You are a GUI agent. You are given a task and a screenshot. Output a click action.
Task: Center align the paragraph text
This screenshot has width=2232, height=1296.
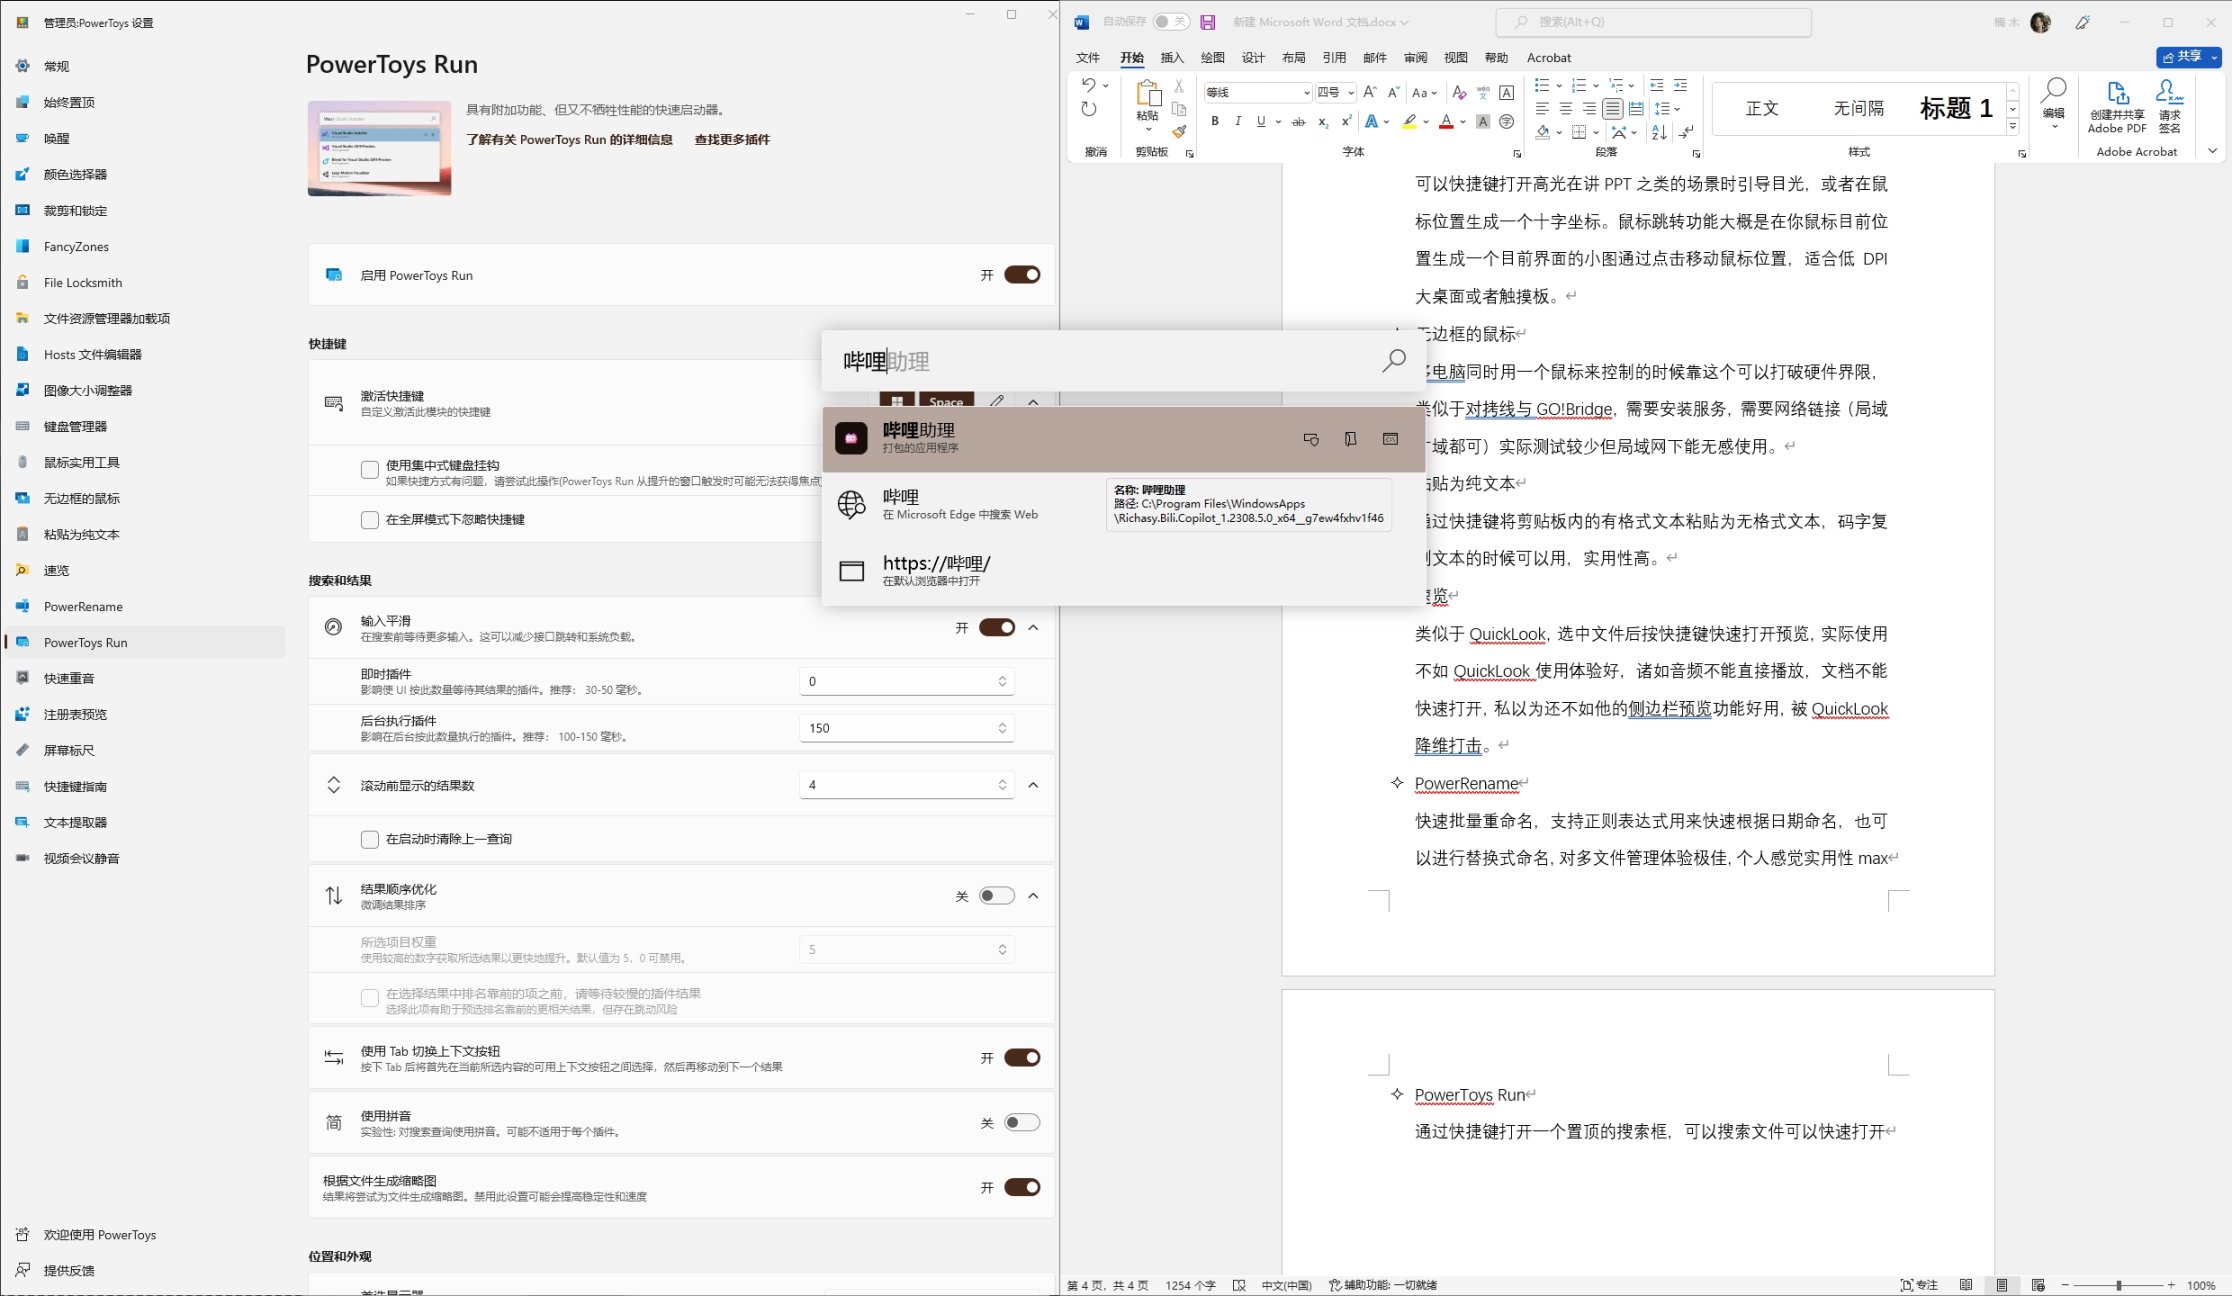click(1565, 108)
